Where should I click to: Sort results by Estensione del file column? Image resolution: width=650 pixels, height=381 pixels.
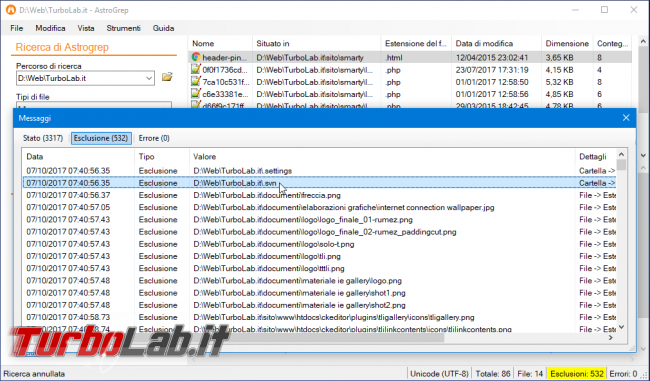tap(416, 44)
